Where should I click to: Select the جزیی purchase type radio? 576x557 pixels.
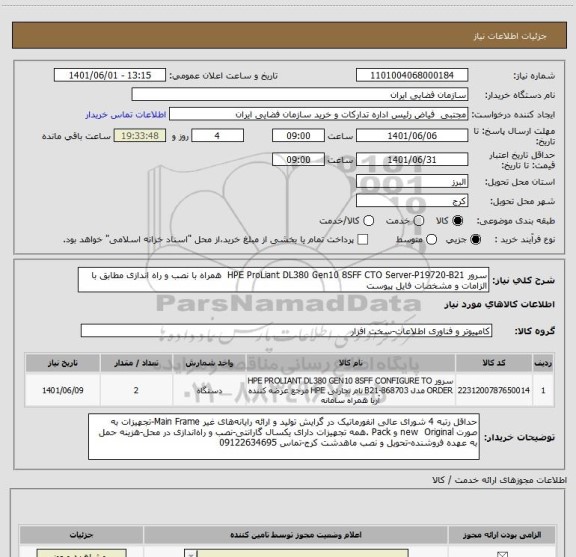tap(476, 240)
